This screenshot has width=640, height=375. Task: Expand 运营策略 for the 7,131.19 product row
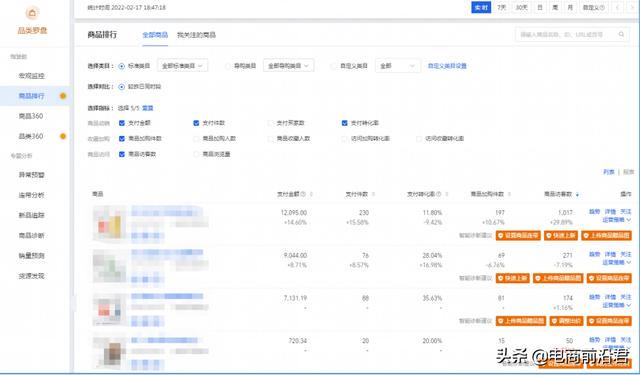point(616,305)
